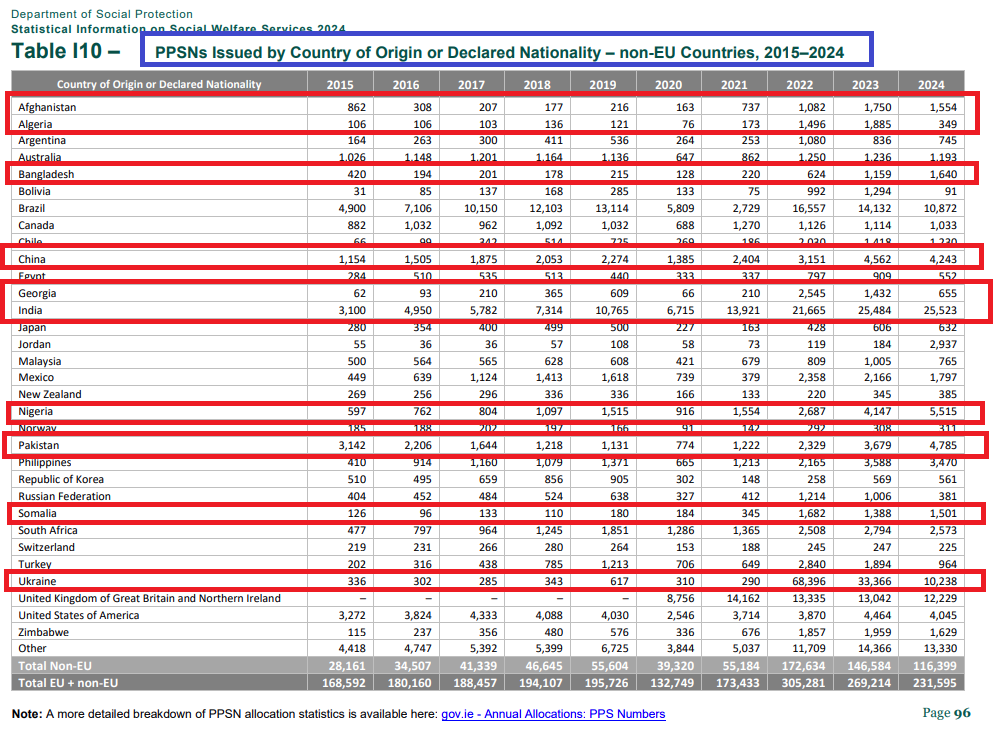The height and width of the screenshot is (746, 994).
Task: Click the Malaysia row label
Action: coord(39,361)
